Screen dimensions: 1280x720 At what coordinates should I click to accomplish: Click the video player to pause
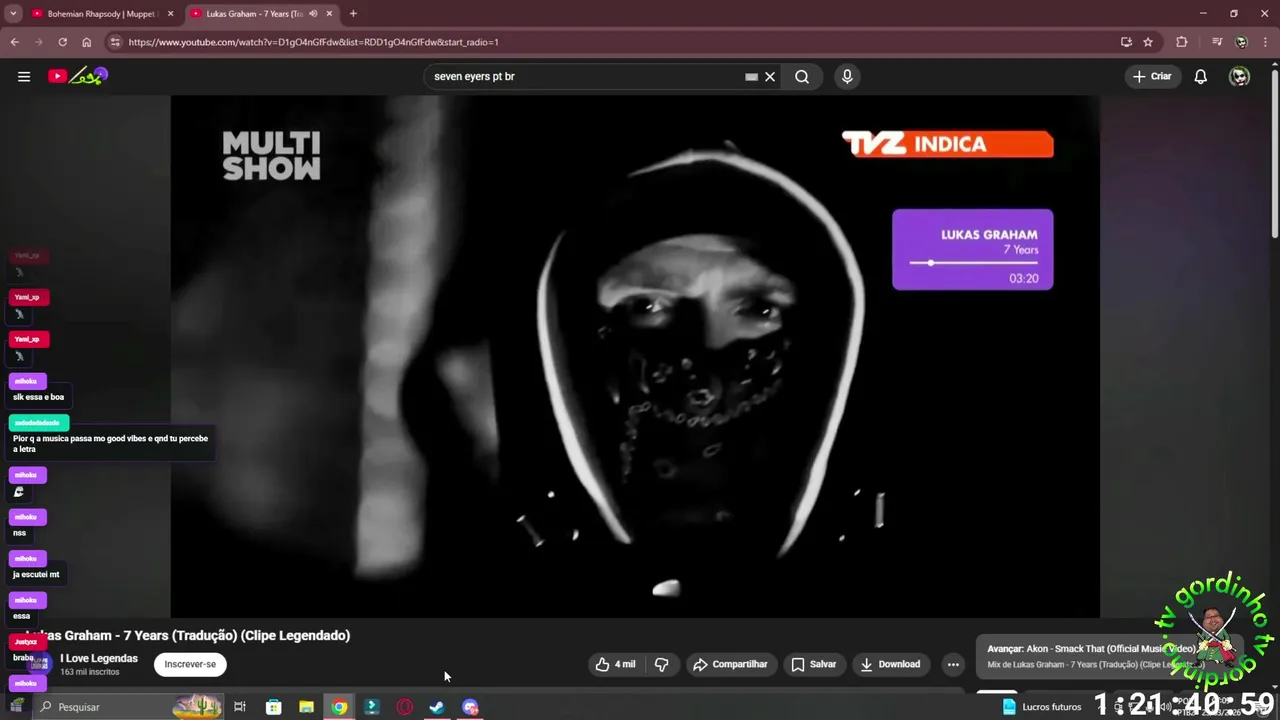click(635, 356)
